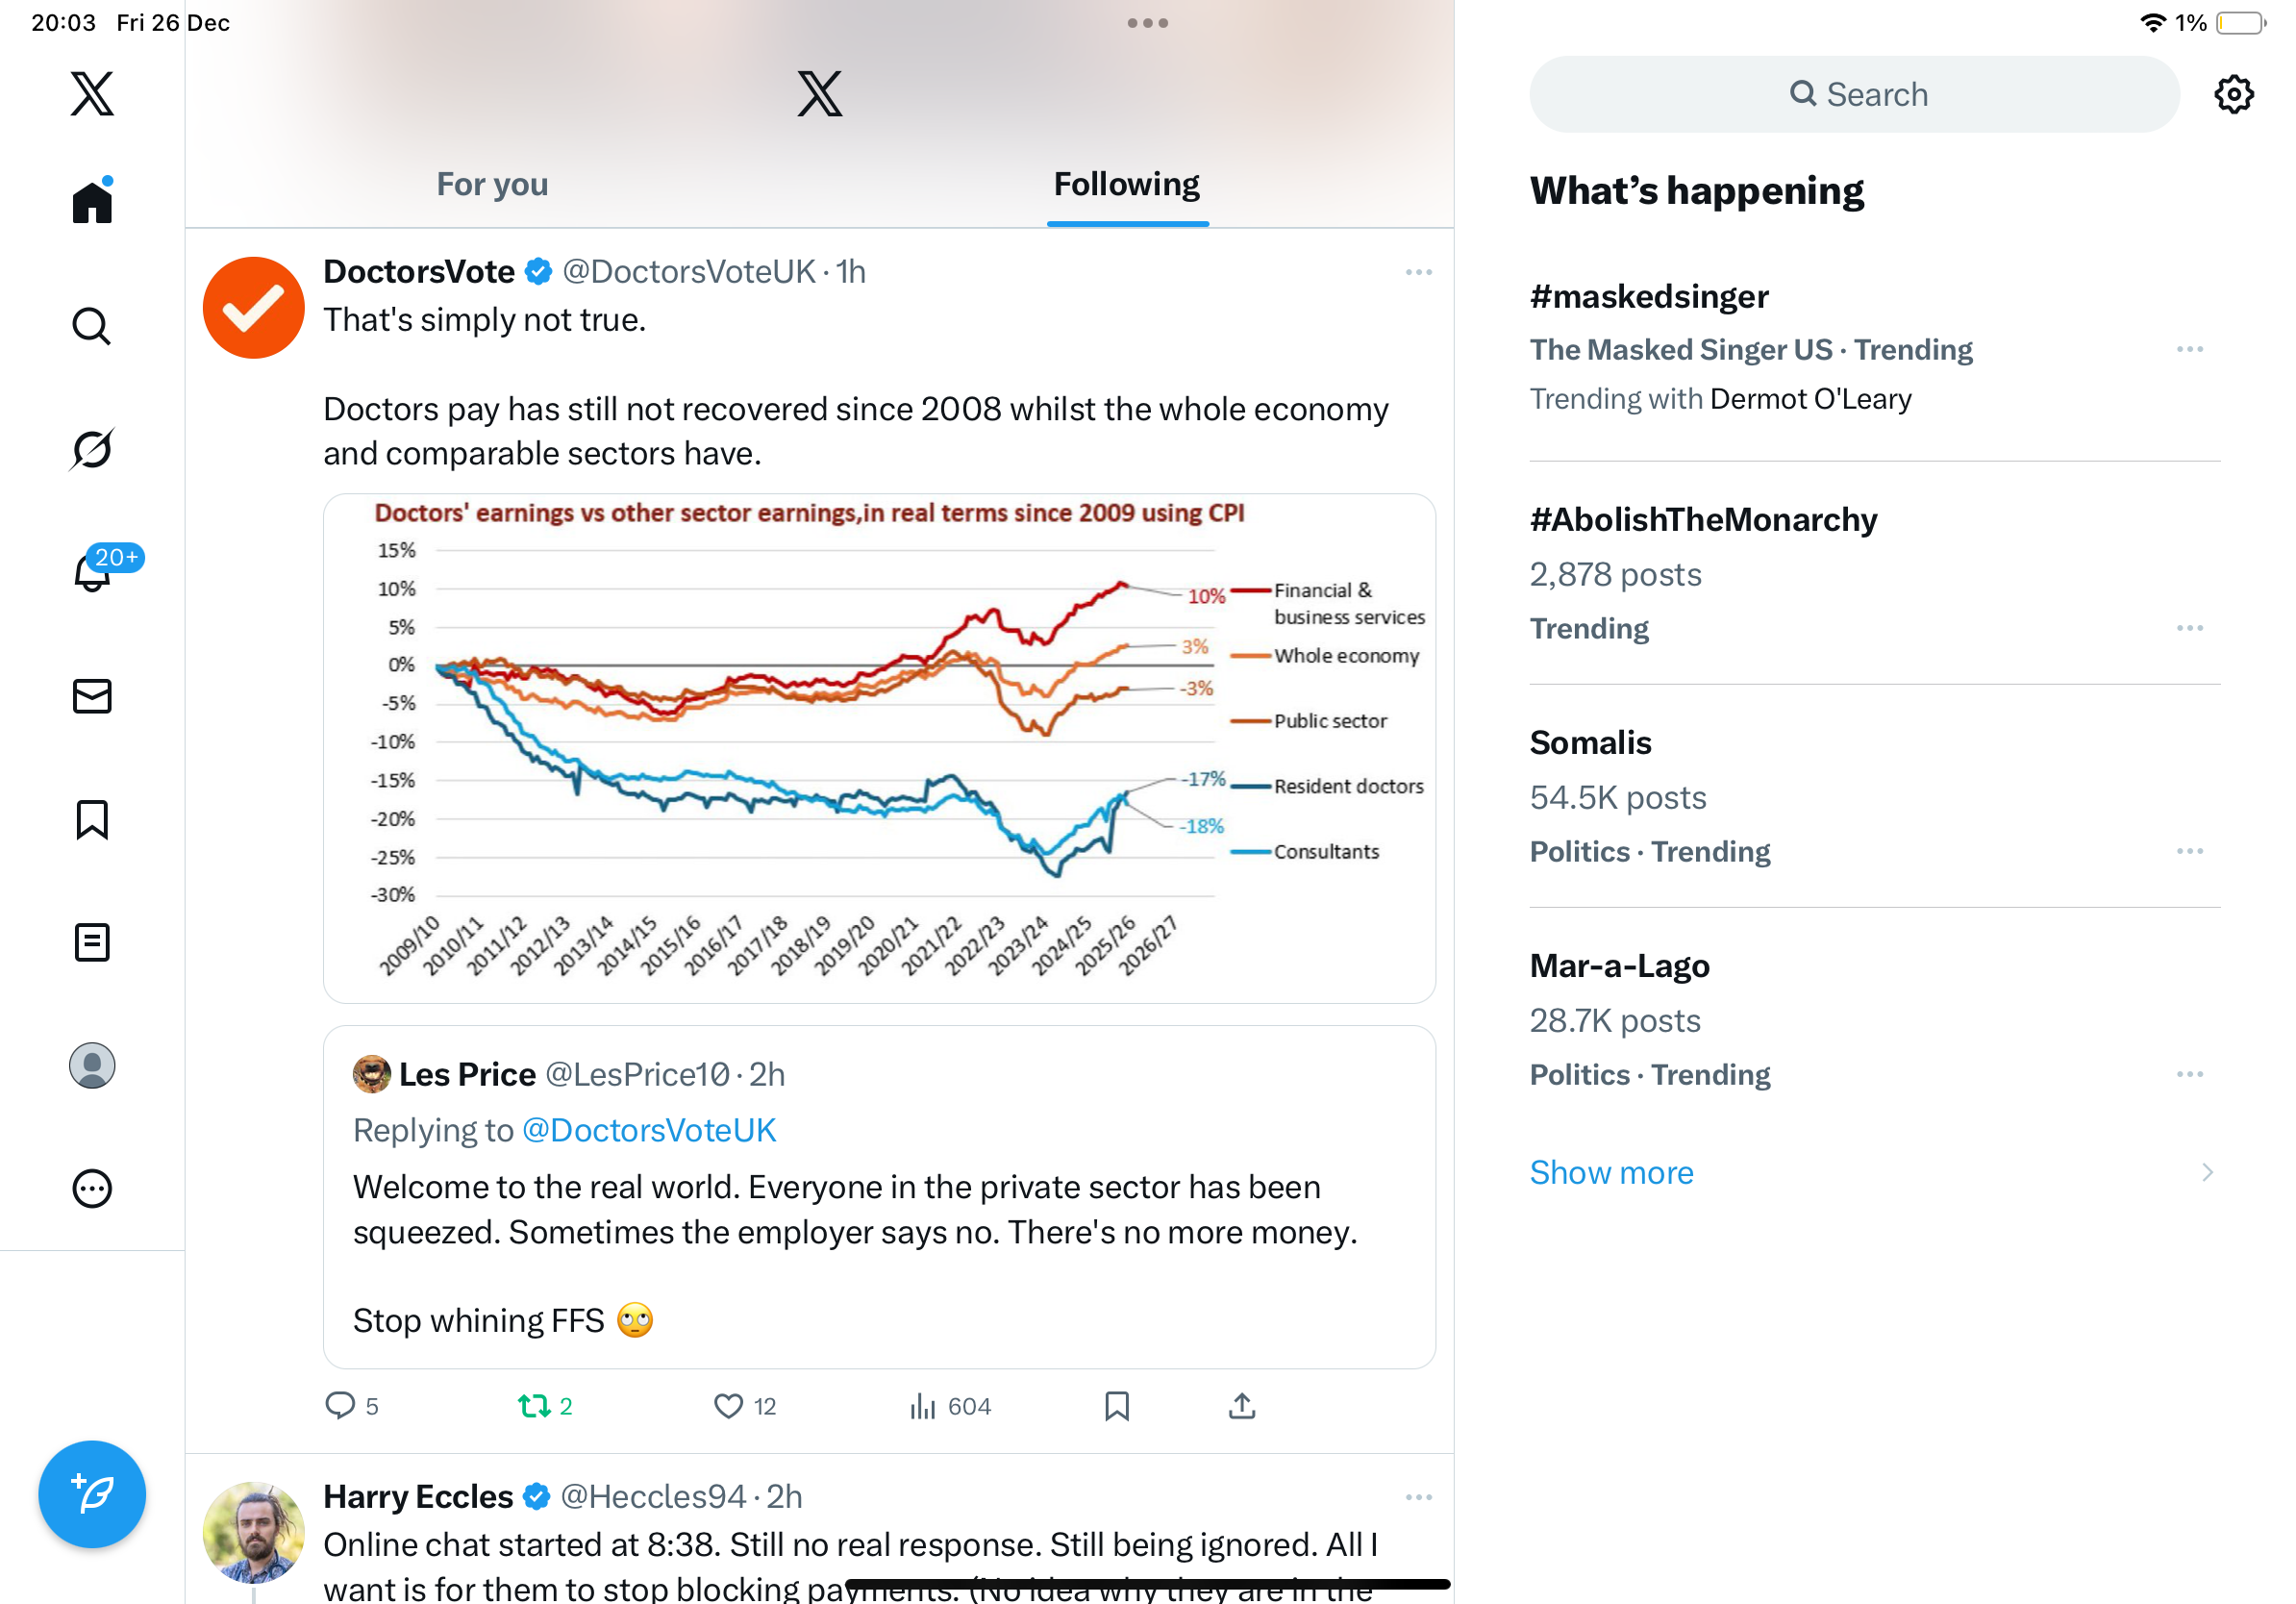Viewport: 2296px width, 1604px height.
Task: Open the Grok icon in sidebar
Action: [x=92, y=450]
